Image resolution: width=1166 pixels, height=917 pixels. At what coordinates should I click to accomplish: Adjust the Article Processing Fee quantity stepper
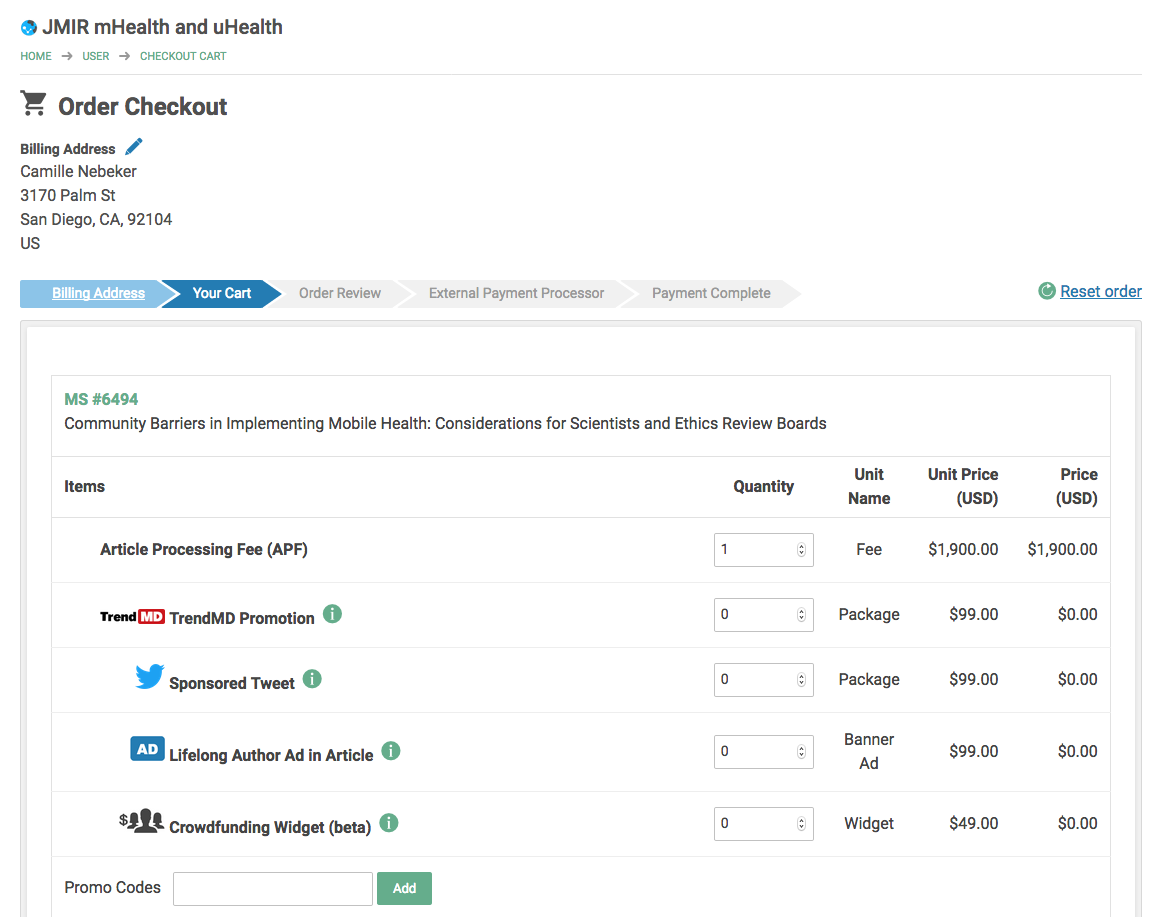(x=801, y=549)
